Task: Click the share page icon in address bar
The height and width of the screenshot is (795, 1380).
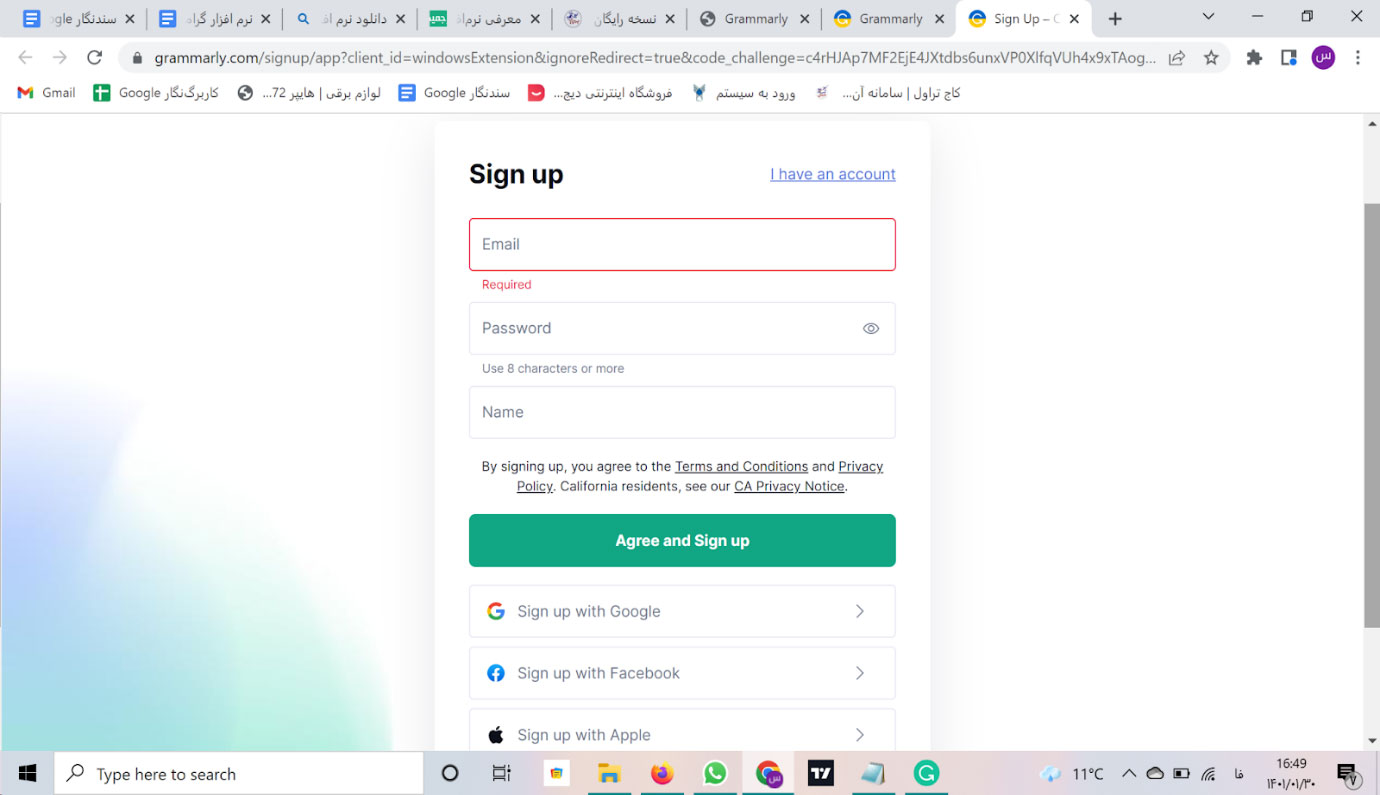Action: point(1177,58)
